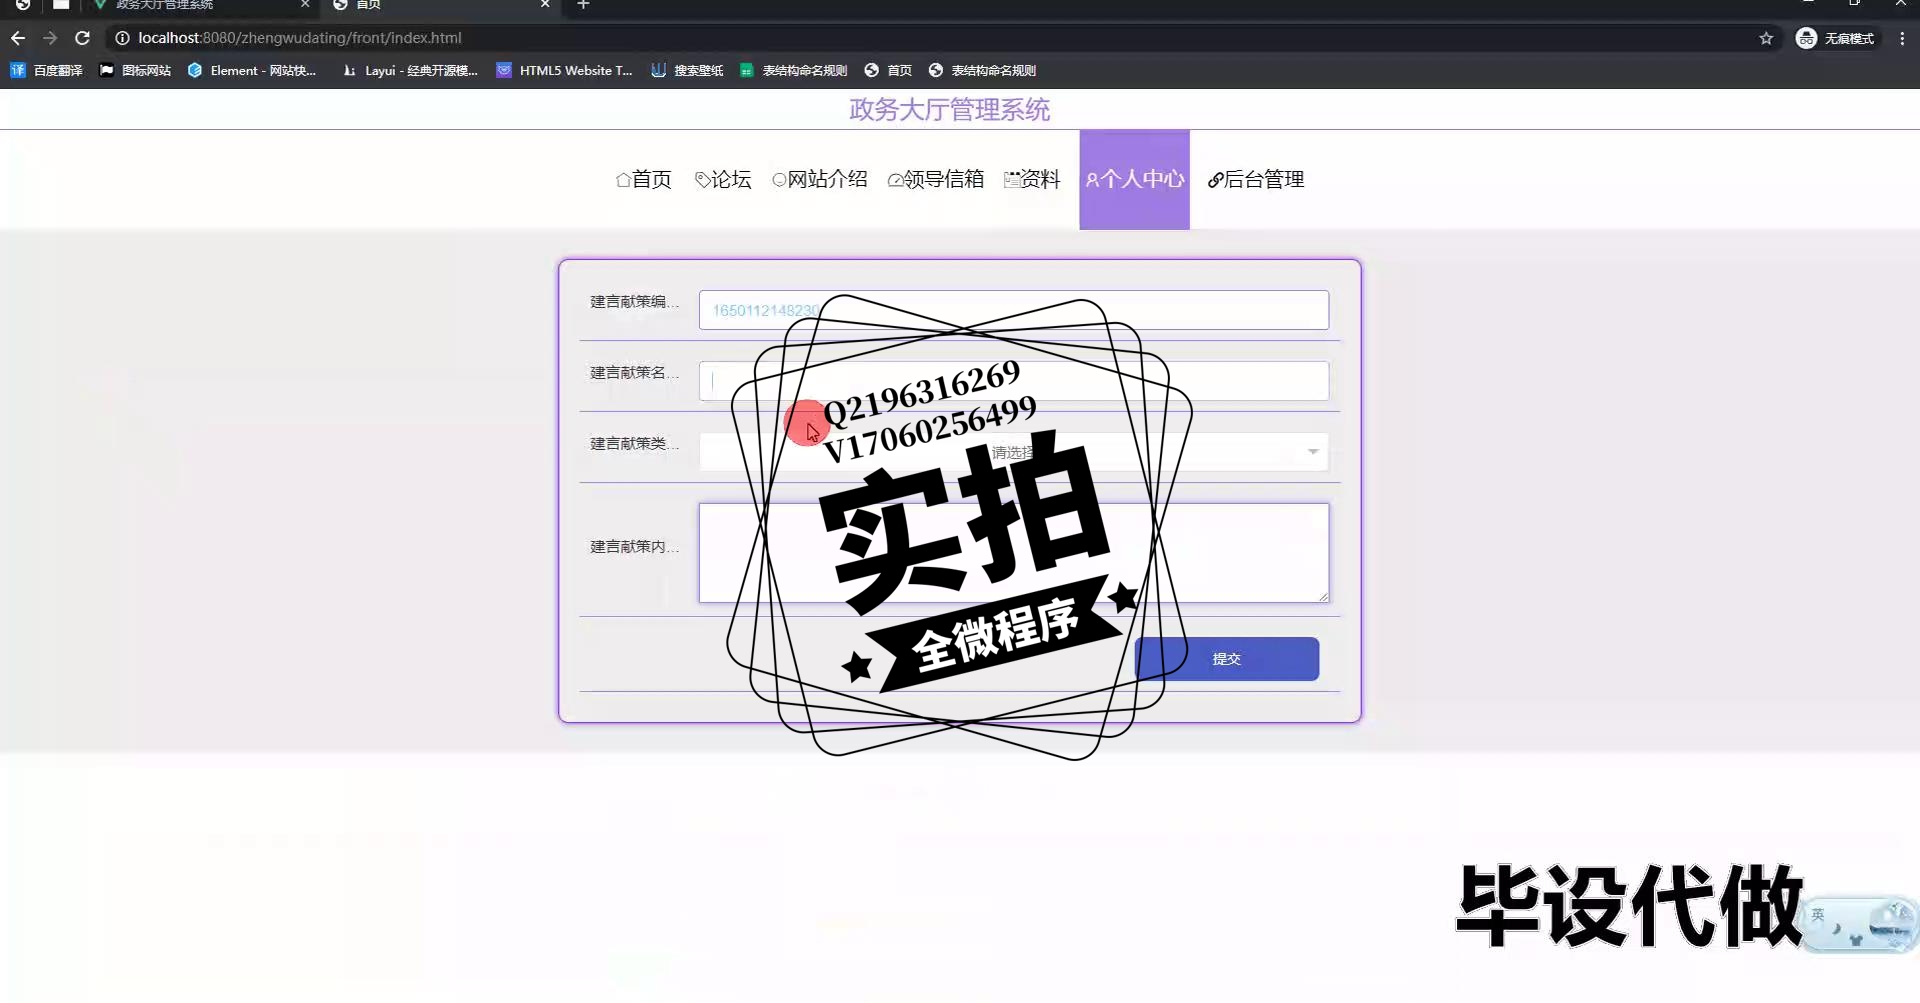Open the last 表结构命名规则 bookmark with globe icon
The image size is (1920, 1003).
982,70
